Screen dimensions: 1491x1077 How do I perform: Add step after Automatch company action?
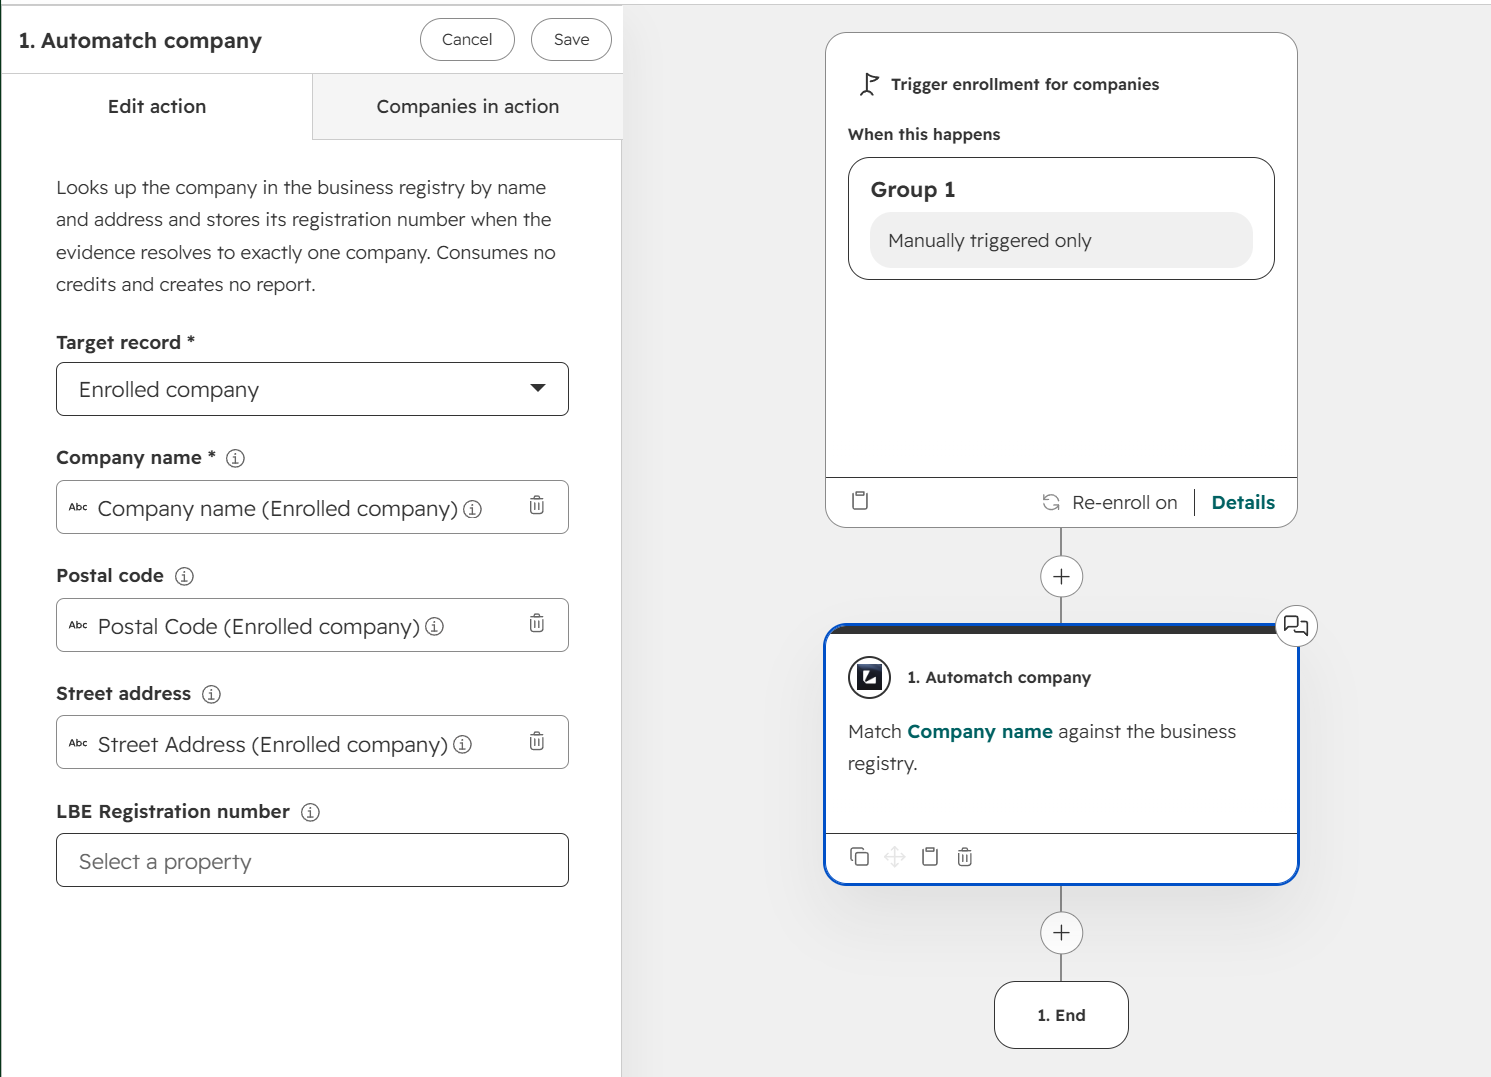coord(1061,933)
